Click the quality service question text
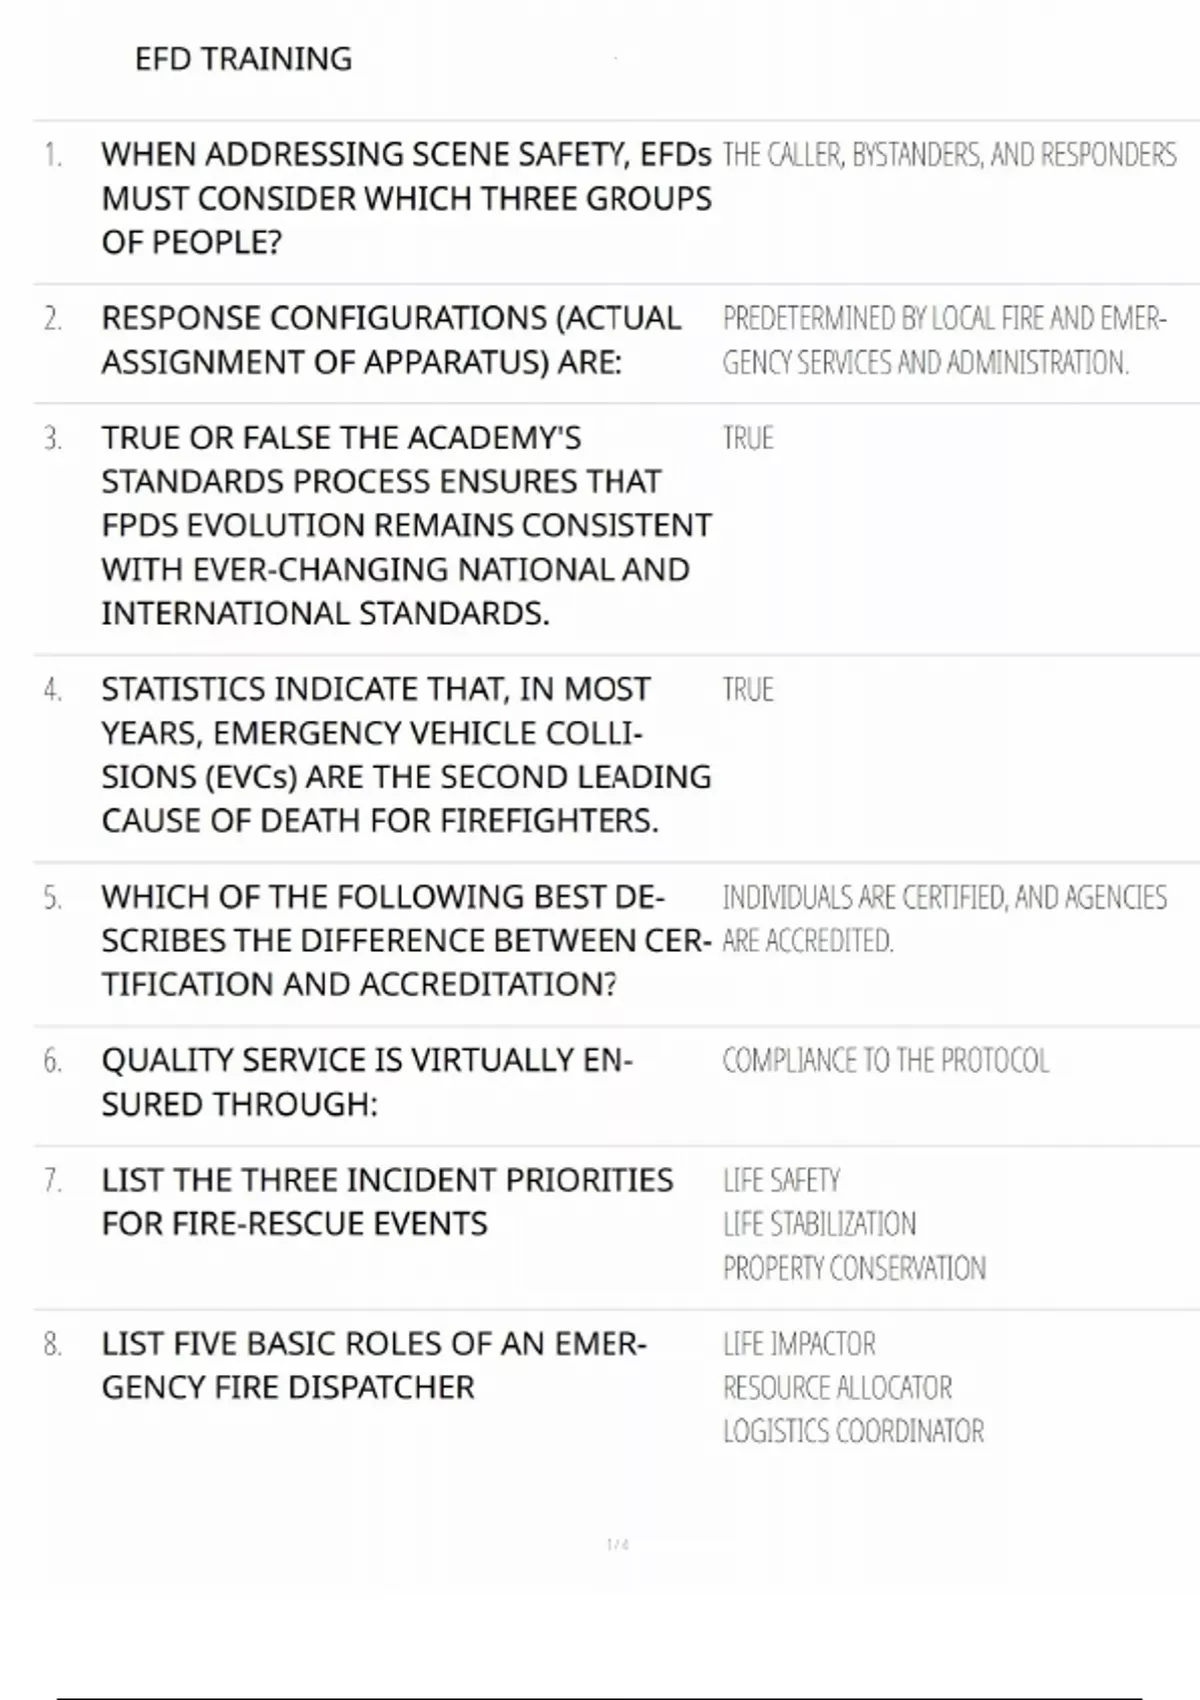This screenshot has width=1200, height=1700. pos(367,1082)
